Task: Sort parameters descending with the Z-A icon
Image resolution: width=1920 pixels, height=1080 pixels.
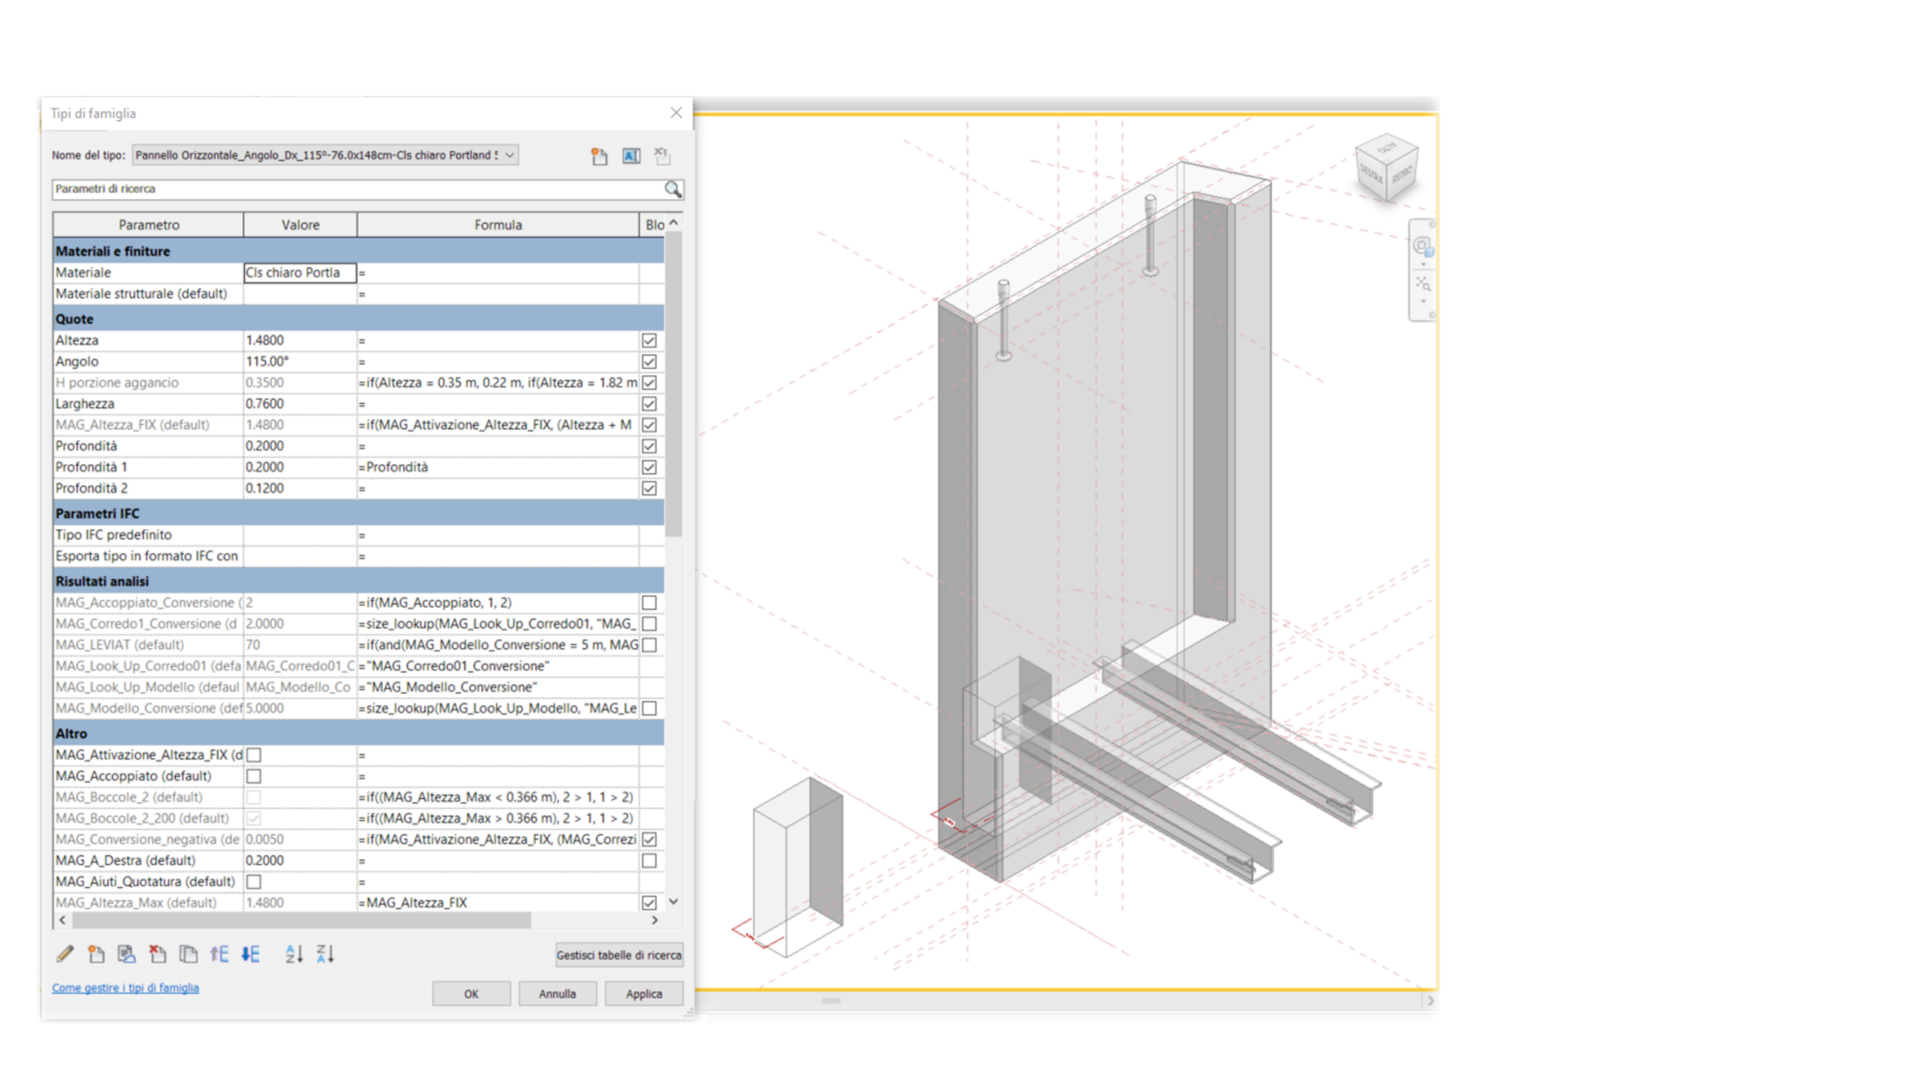Action: pyautogui.click(x=325, y=955)
